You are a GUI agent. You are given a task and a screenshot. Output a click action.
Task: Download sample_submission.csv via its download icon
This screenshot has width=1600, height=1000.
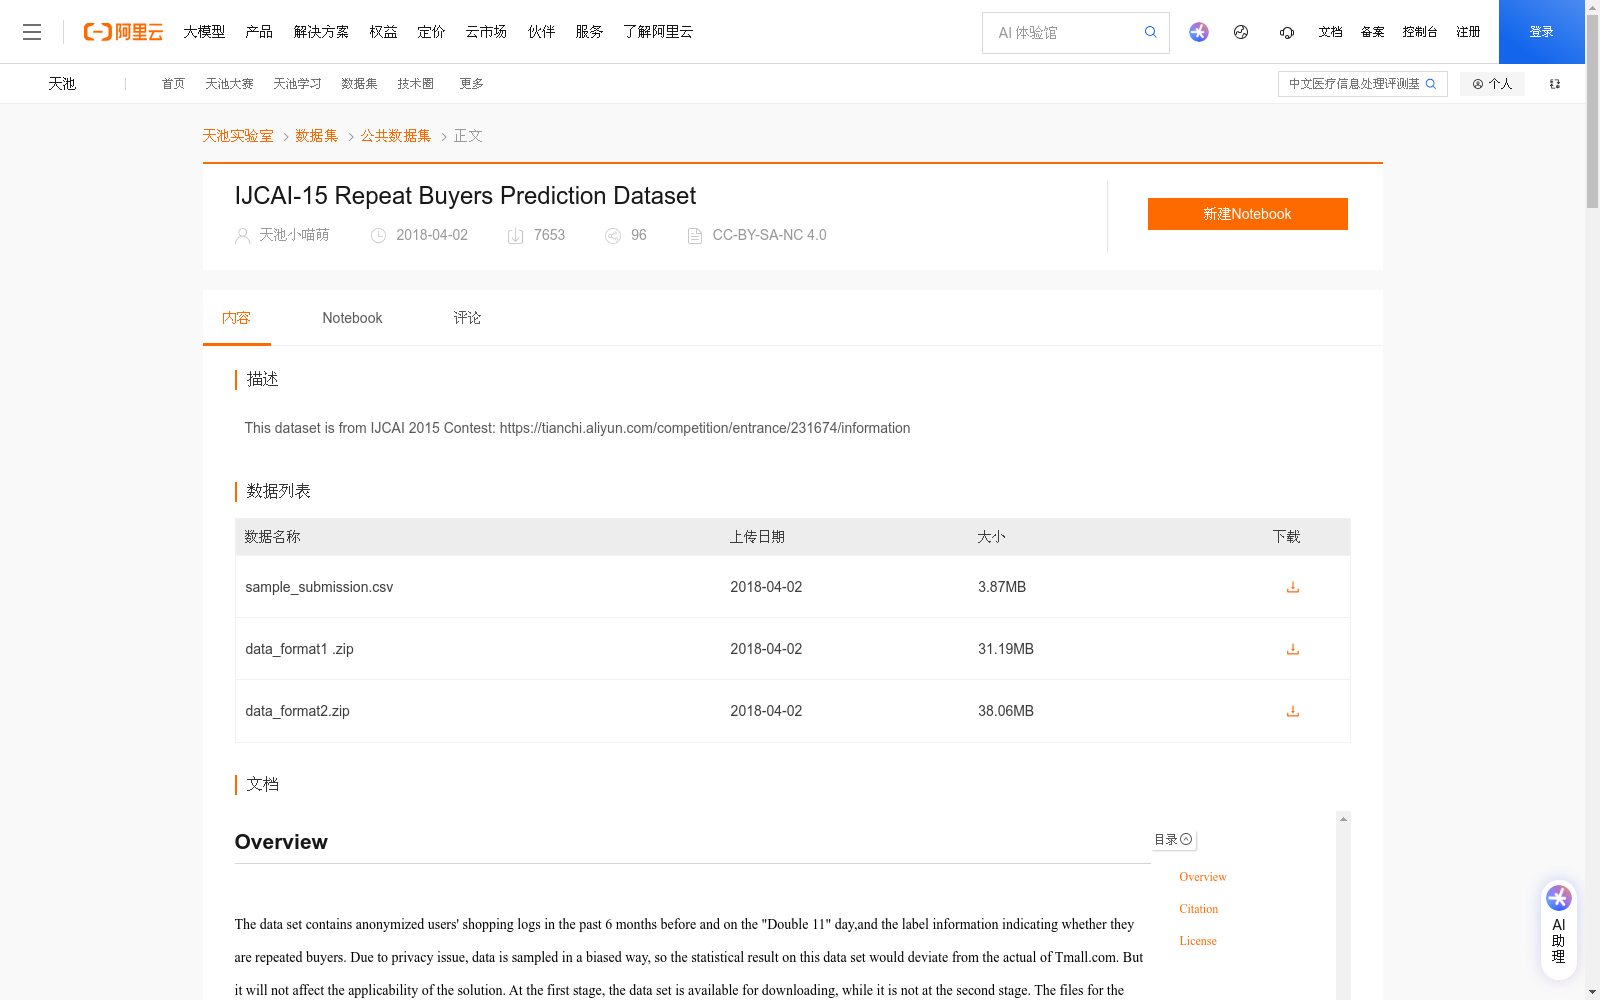point(1293,587)
